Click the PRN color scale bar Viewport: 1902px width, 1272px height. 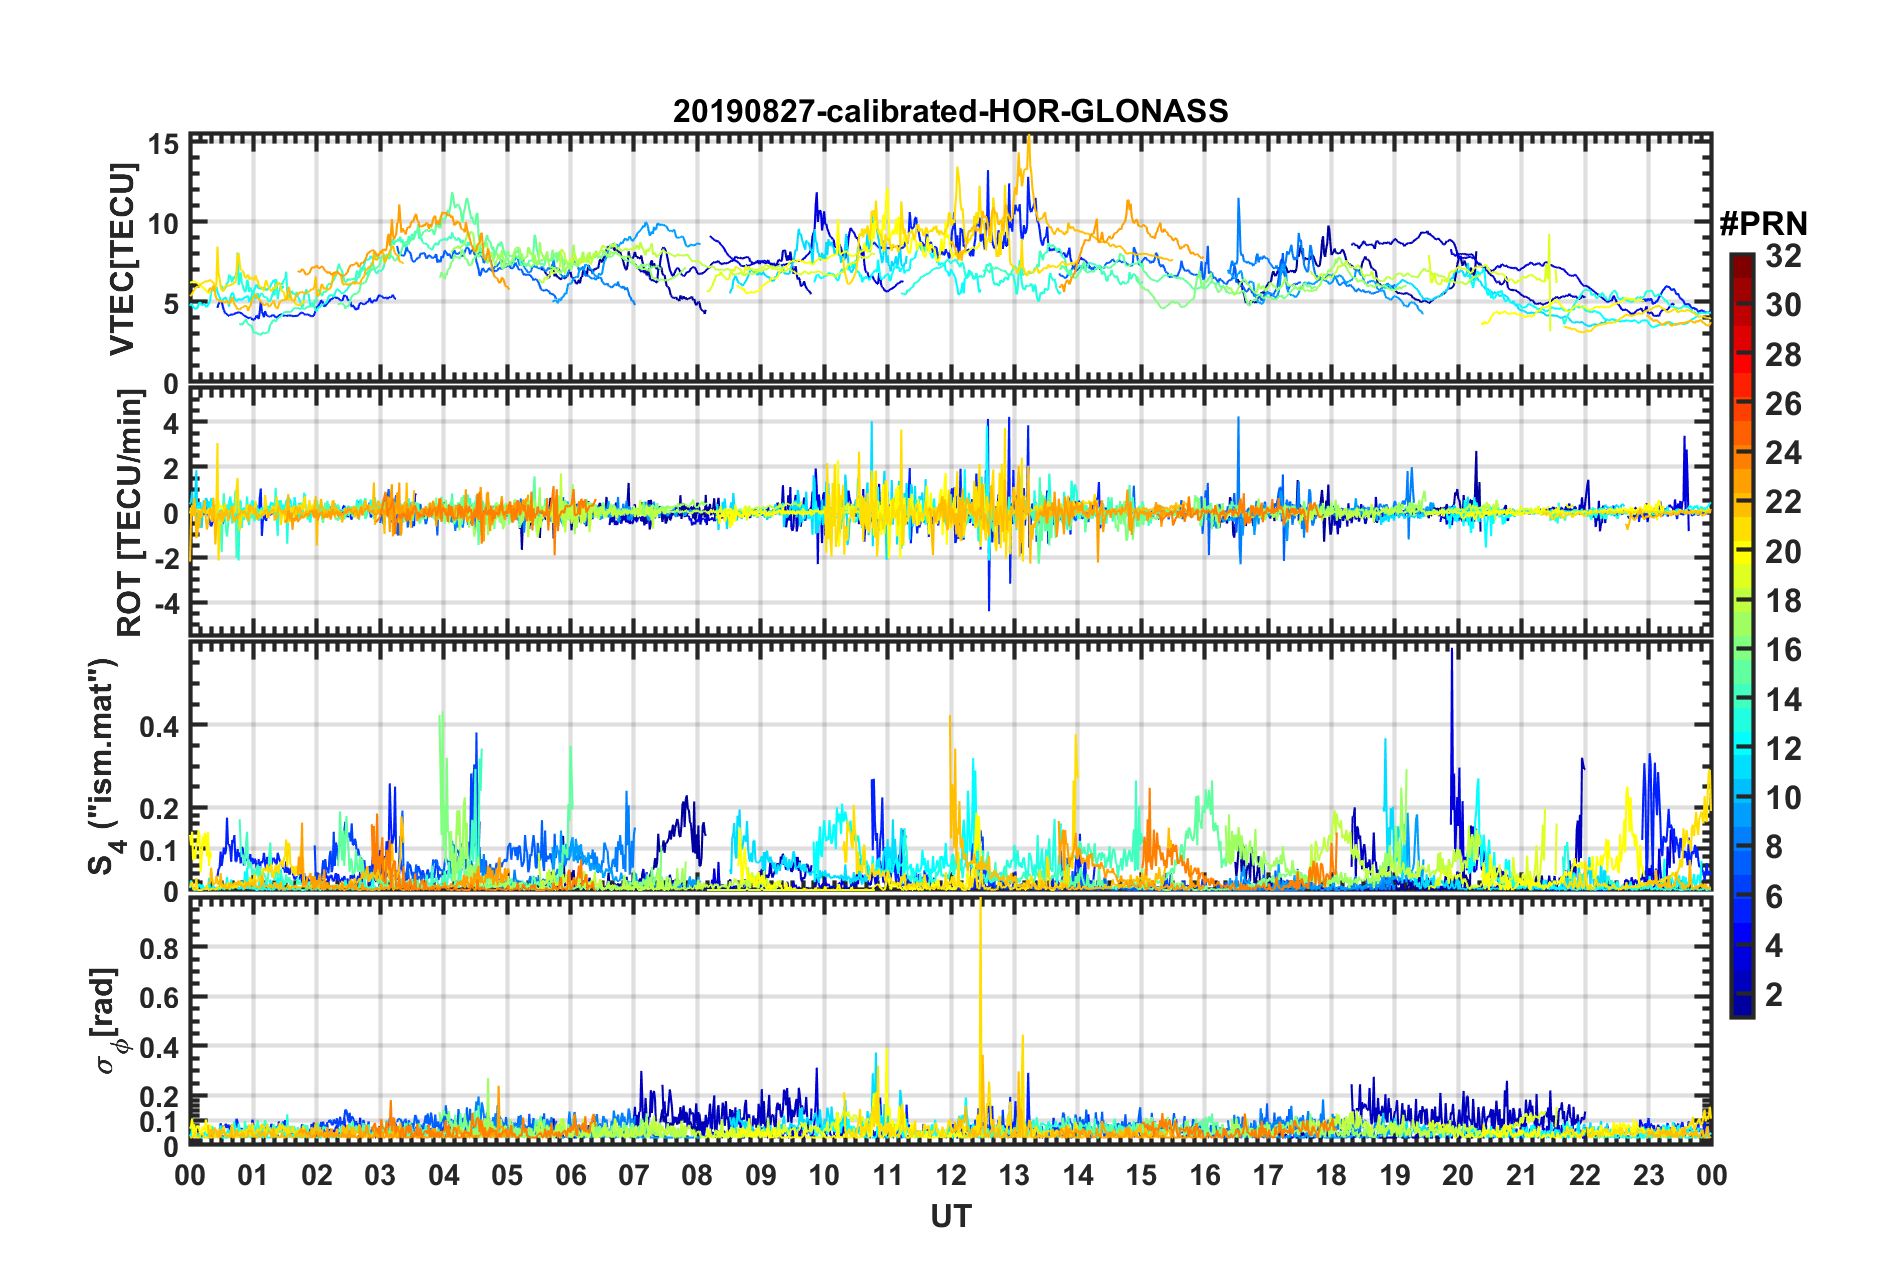pos(1742,635)
